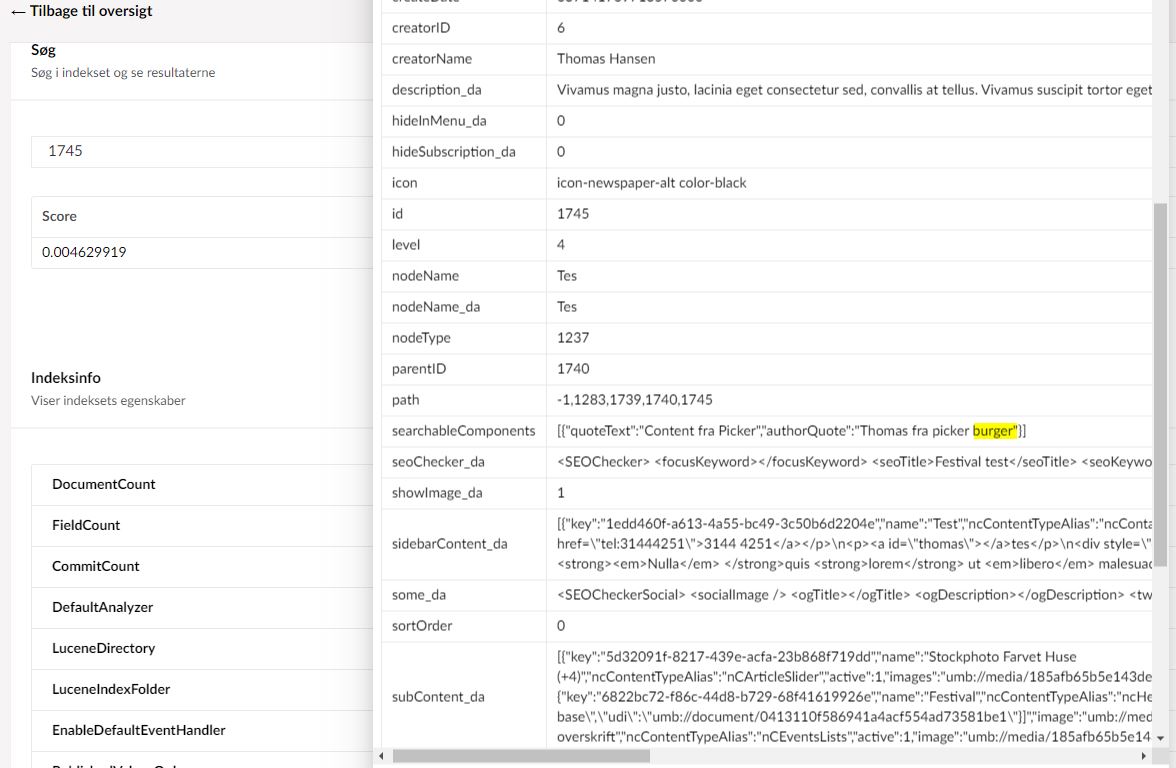Click the DocumentCount row in Indeksinfo
1176x768 pixels.
pyautogui.click(x=104, y=484)
